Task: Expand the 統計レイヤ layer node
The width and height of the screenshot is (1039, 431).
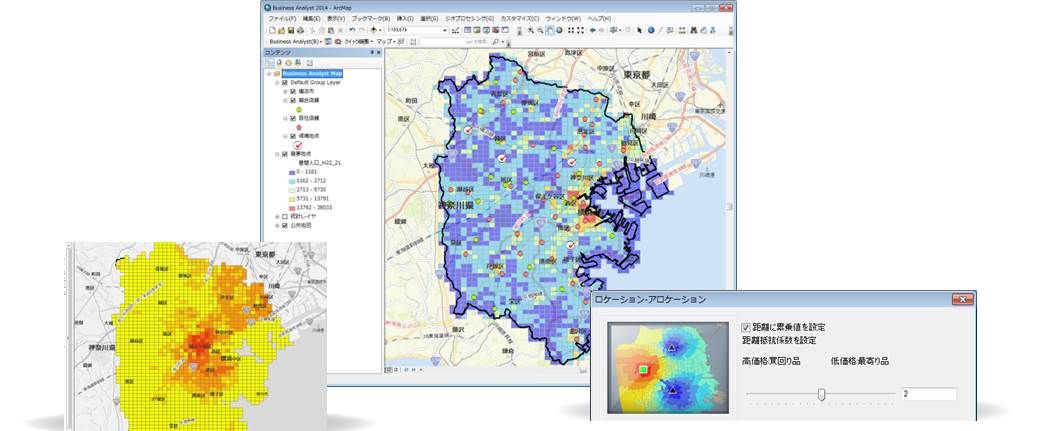Action: pyautogui.click(x=278, y=216)
